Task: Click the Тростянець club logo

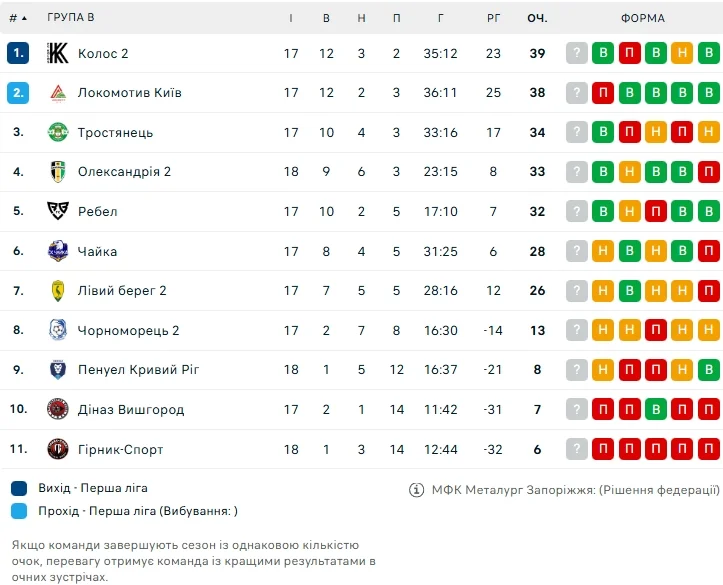Action: (58, 132)
